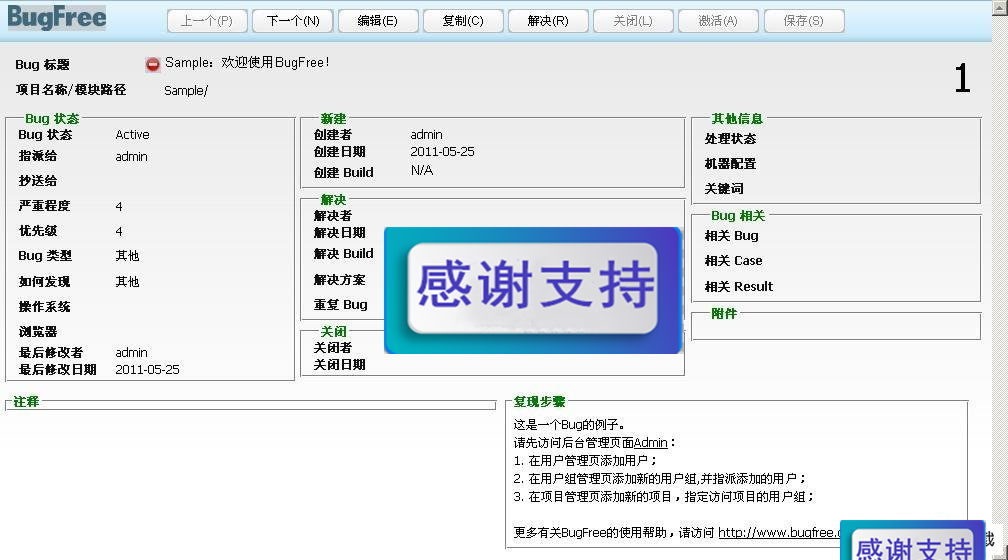The width and height of the screenshot is (1008, 560).
Task: Click the '操作系统' label
Action: click(x=44, y=307)
